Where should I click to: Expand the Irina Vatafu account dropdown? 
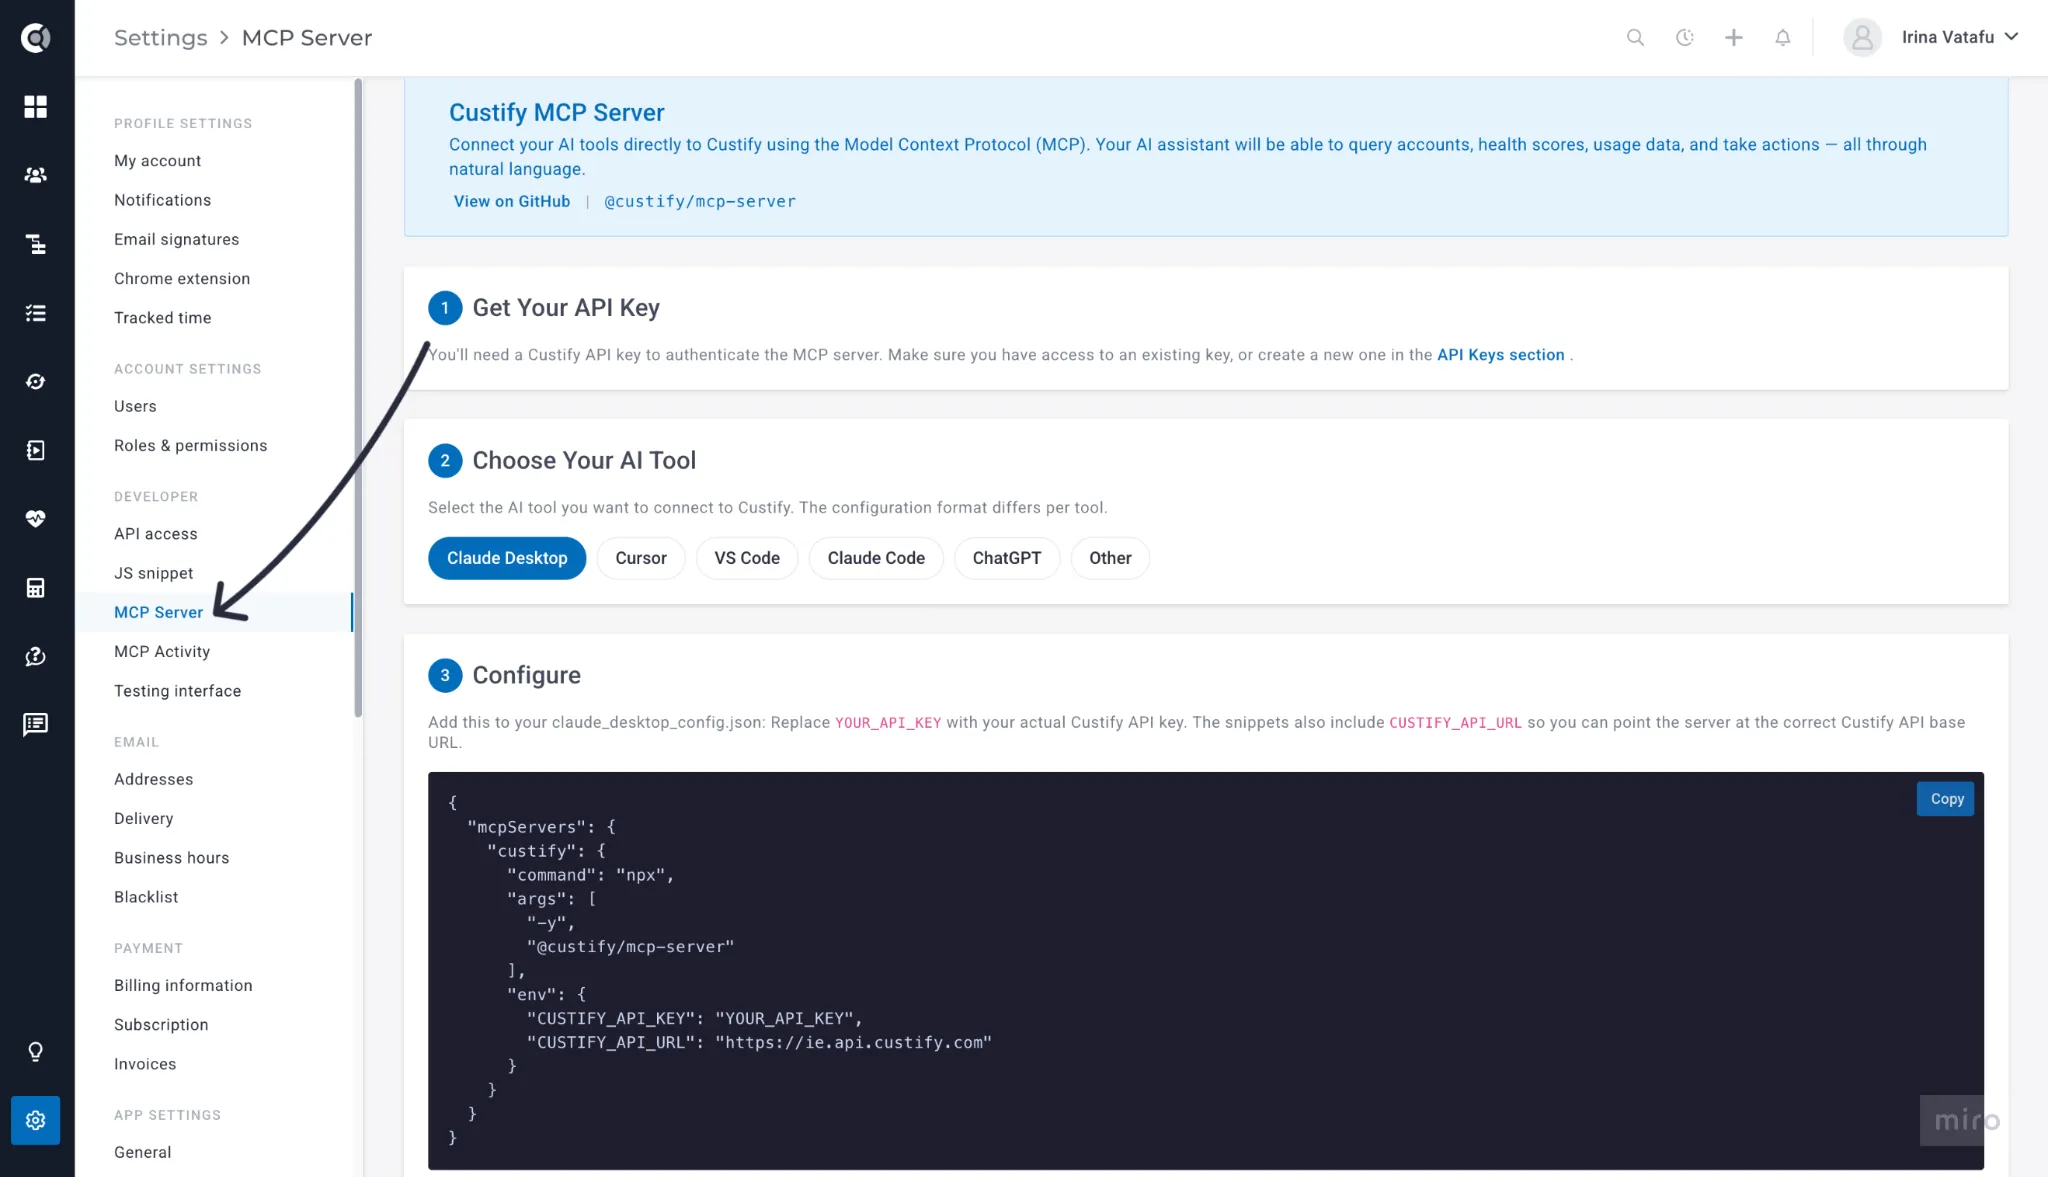pyautogui.click(x=1959, y=37)
